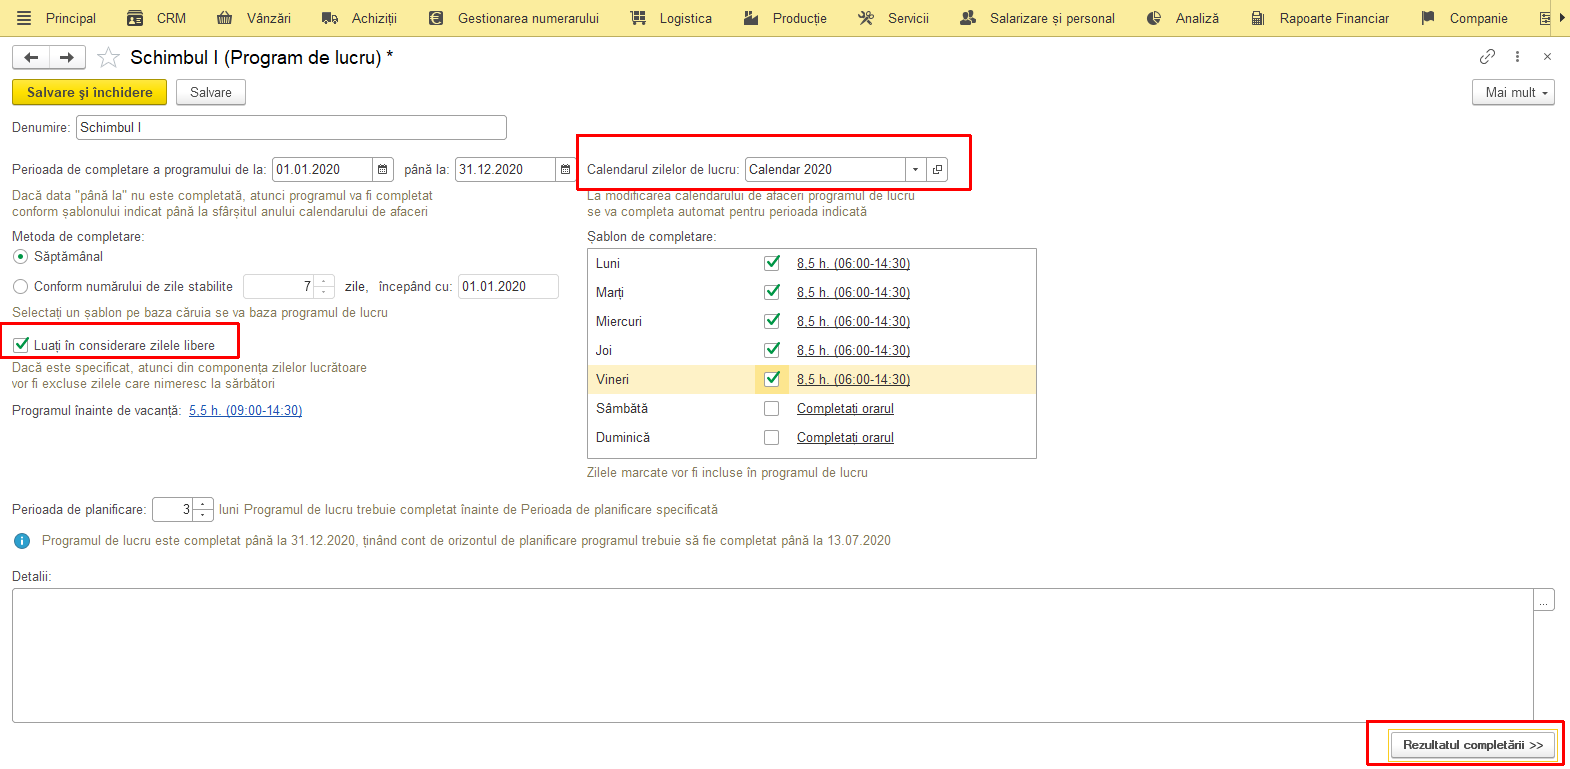
Task: Open the Calendar 2020 item icon
Action: (937, 169)
